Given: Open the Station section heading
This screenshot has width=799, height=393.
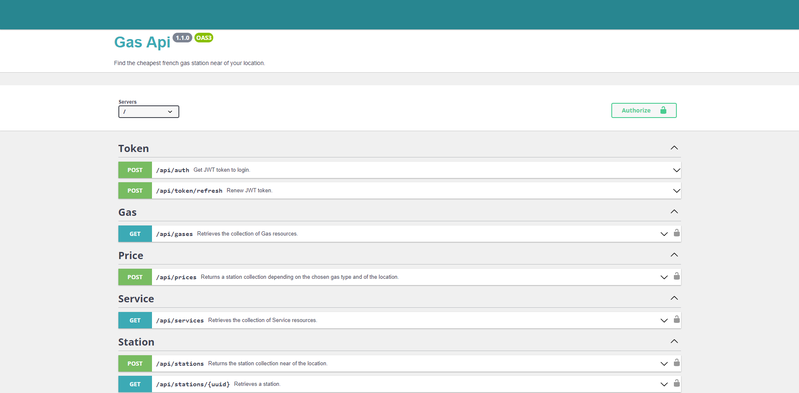Looking at the screenshot, I should point(137,342).
